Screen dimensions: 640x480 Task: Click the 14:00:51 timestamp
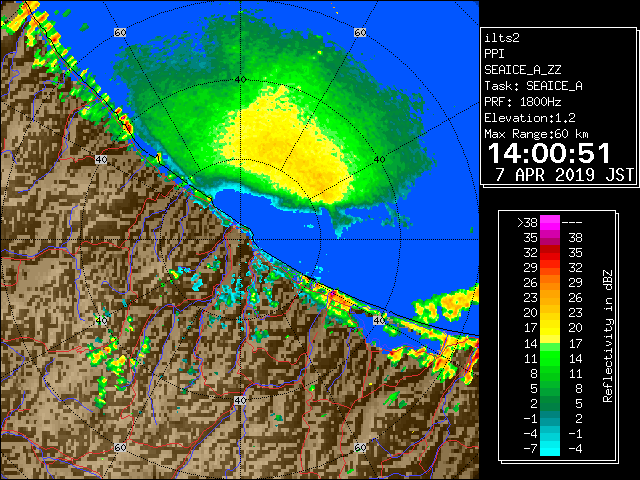click(549, 153)
